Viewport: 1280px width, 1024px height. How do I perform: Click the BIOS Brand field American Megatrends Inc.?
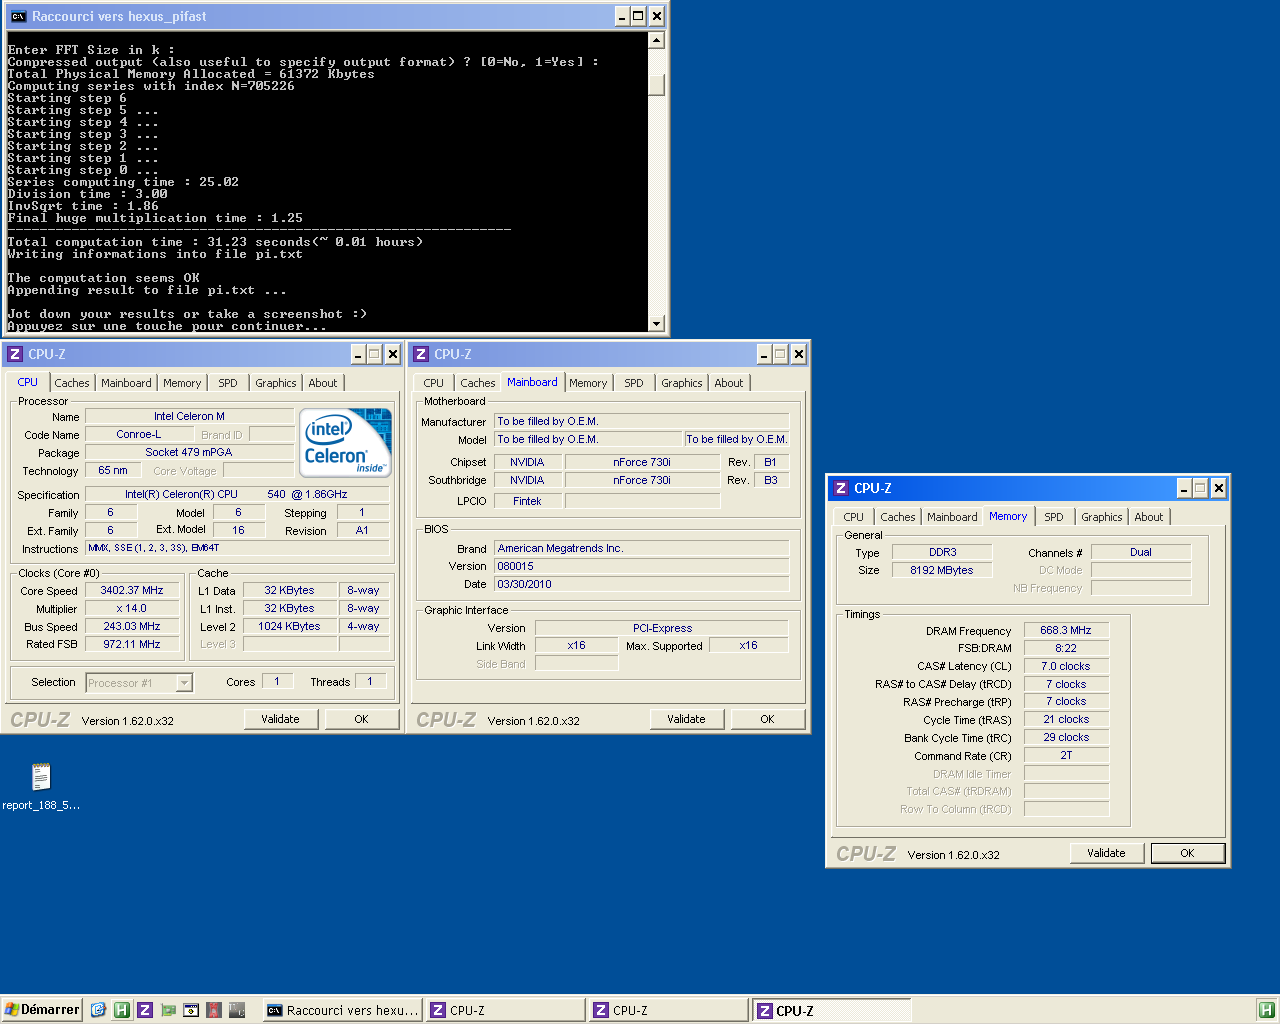(641, 548)
